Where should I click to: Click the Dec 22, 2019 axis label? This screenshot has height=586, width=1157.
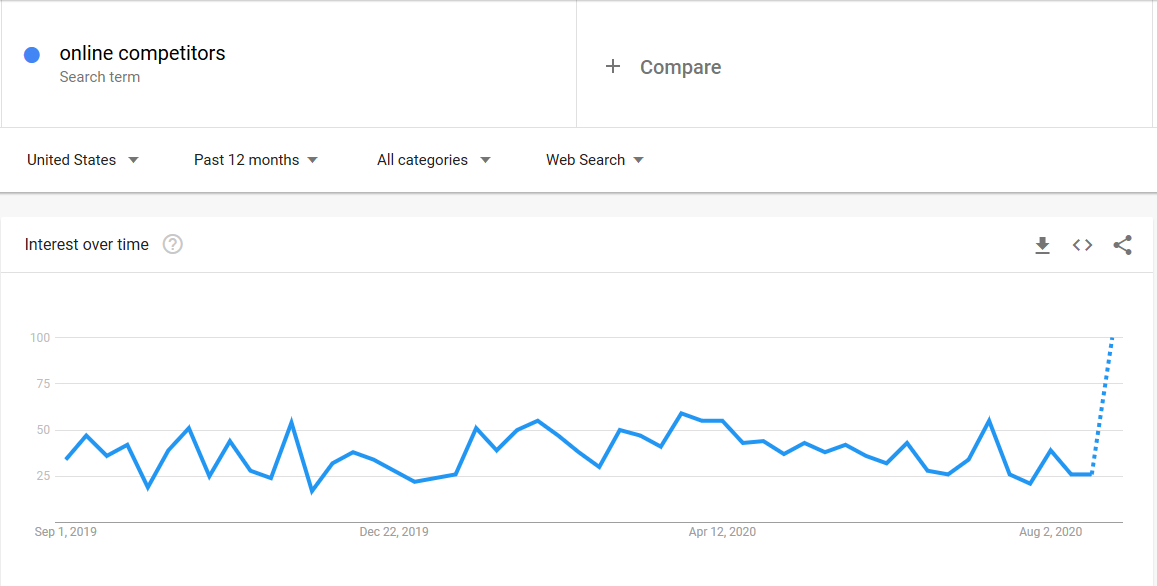pos(394,531)
